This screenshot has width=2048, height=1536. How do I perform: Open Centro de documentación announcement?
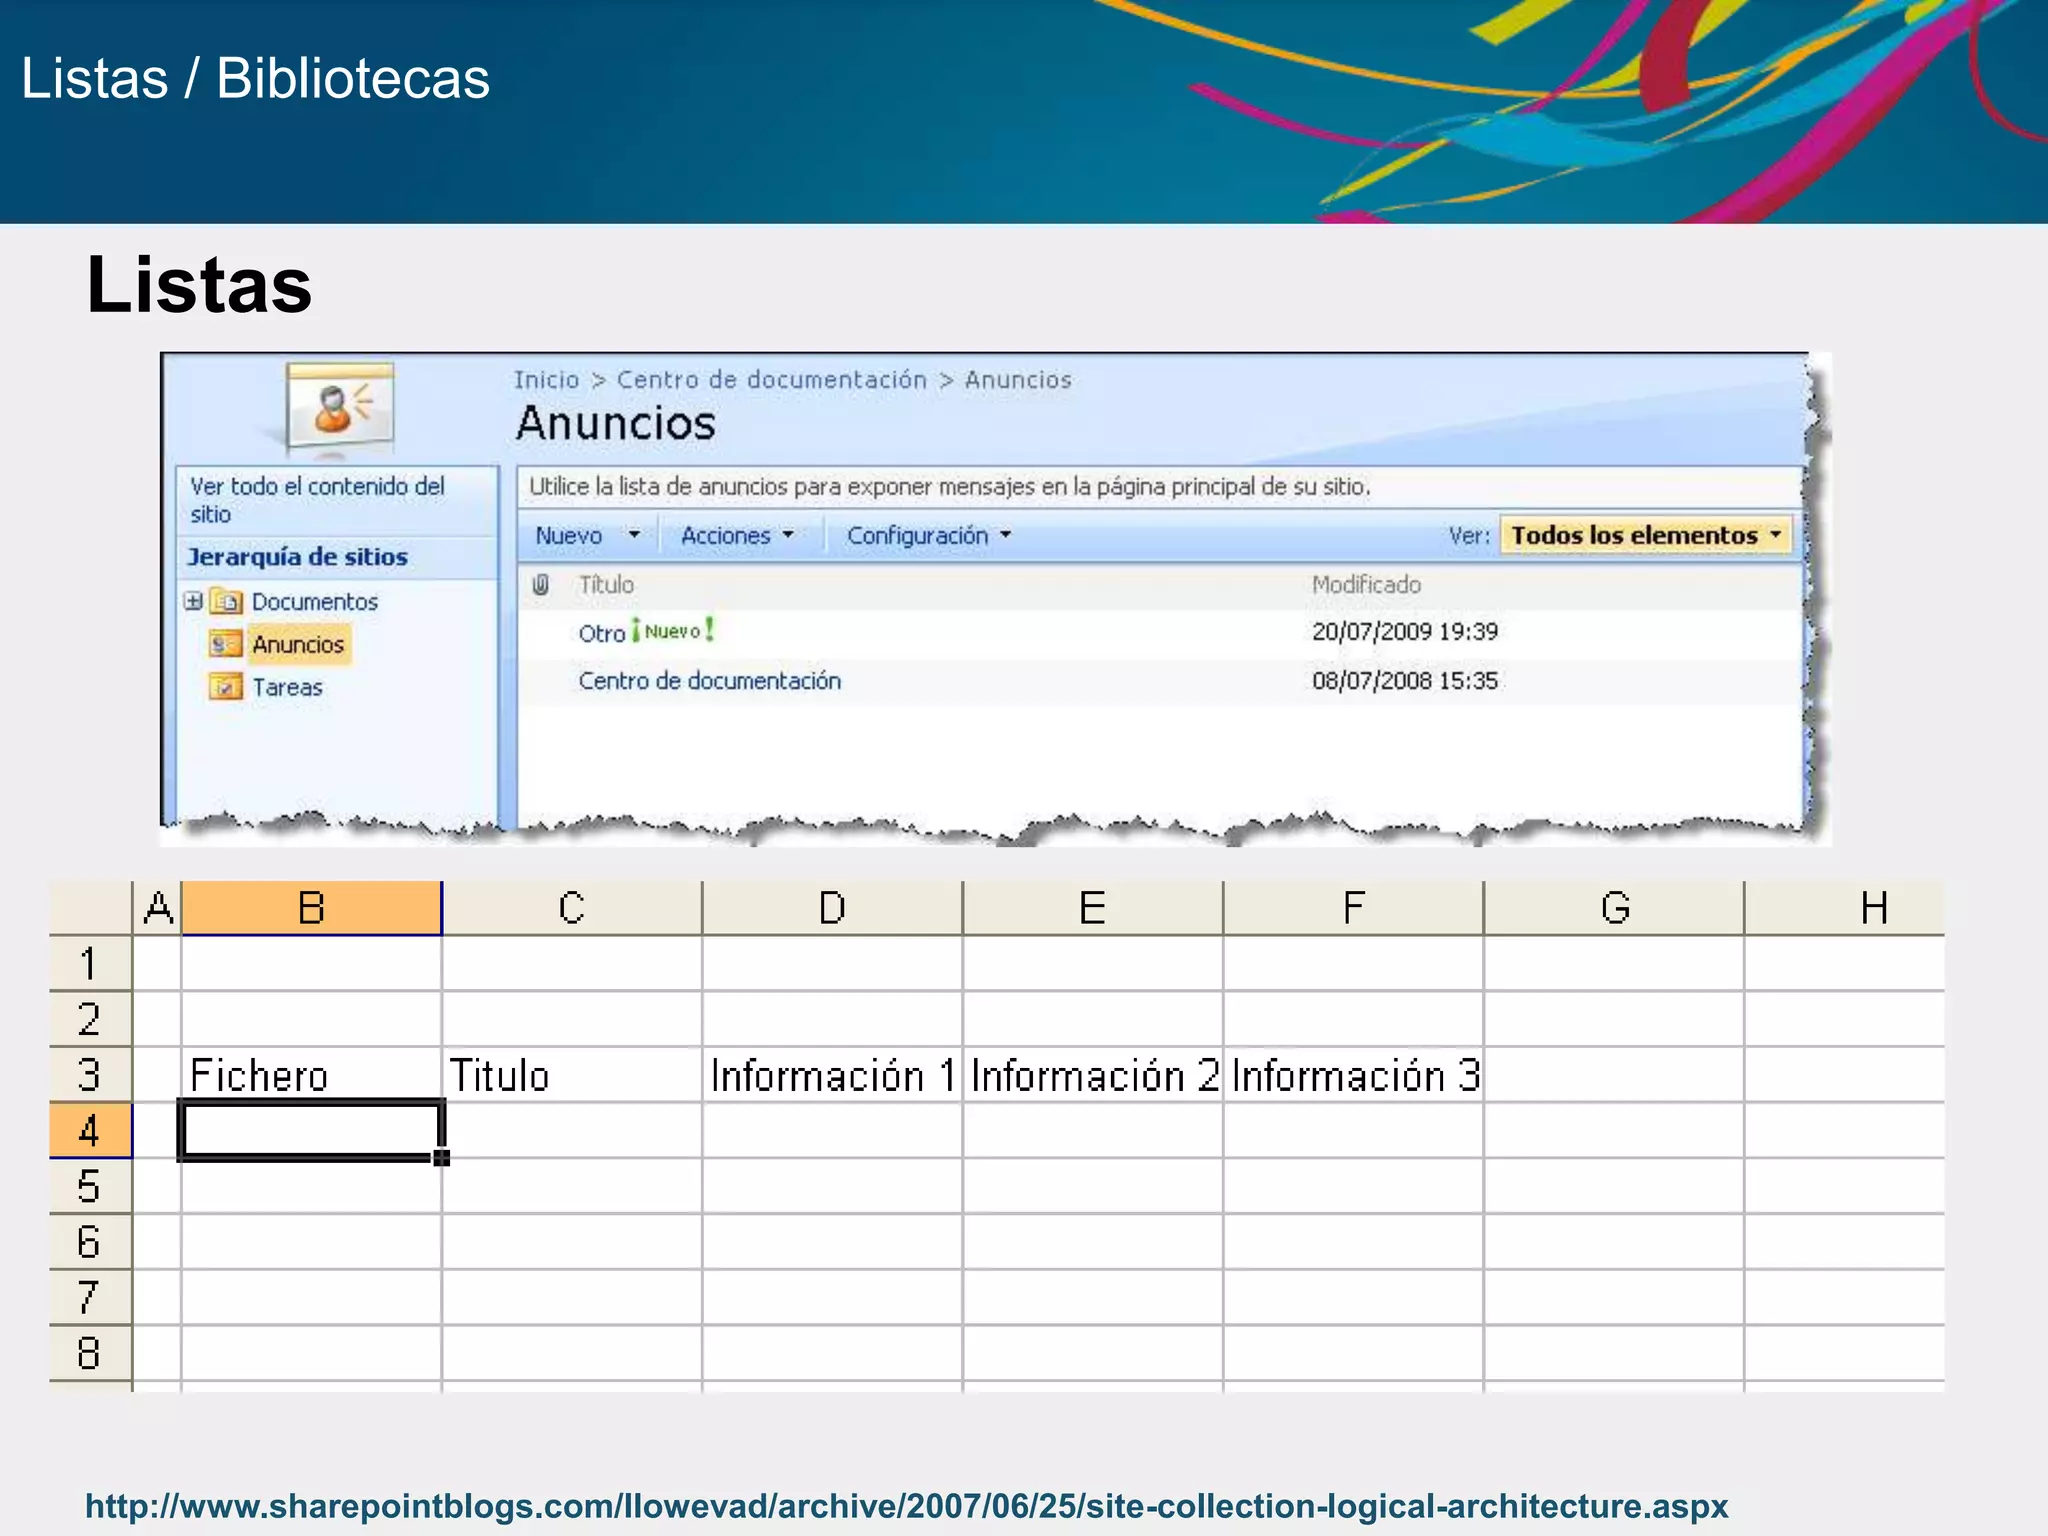(x=709, y=681)
